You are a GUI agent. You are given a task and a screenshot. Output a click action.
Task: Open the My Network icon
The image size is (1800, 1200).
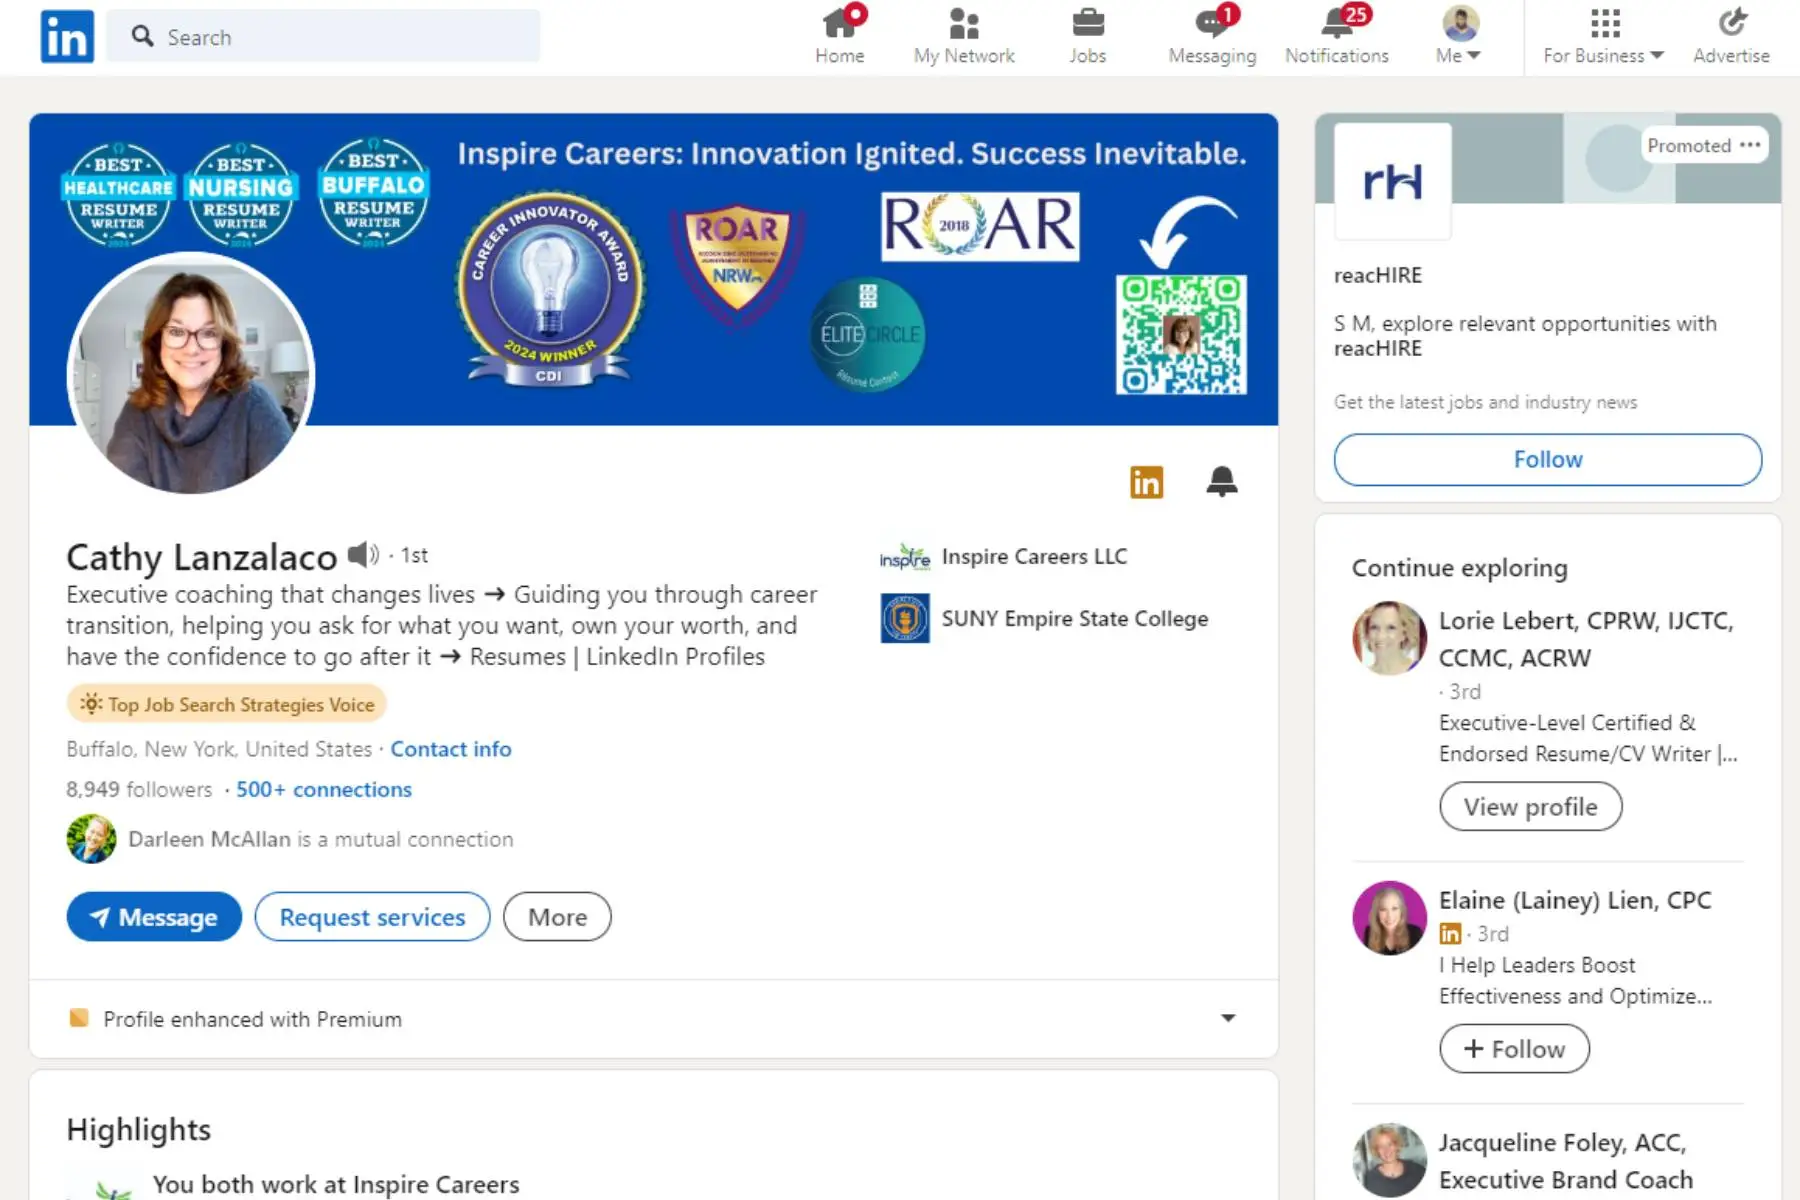click(x=963, y=22)
